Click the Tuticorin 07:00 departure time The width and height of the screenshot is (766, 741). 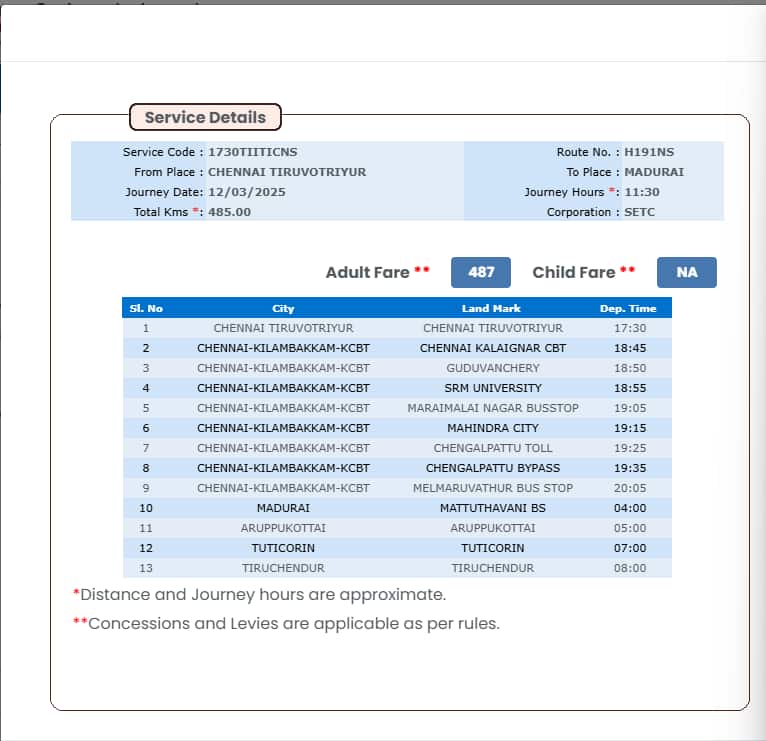point(630,548)
